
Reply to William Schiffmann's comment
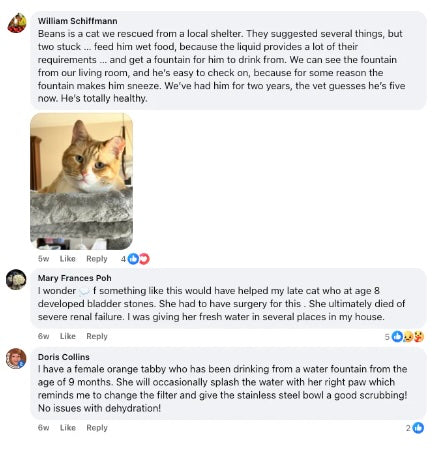[x=97, y=259]
